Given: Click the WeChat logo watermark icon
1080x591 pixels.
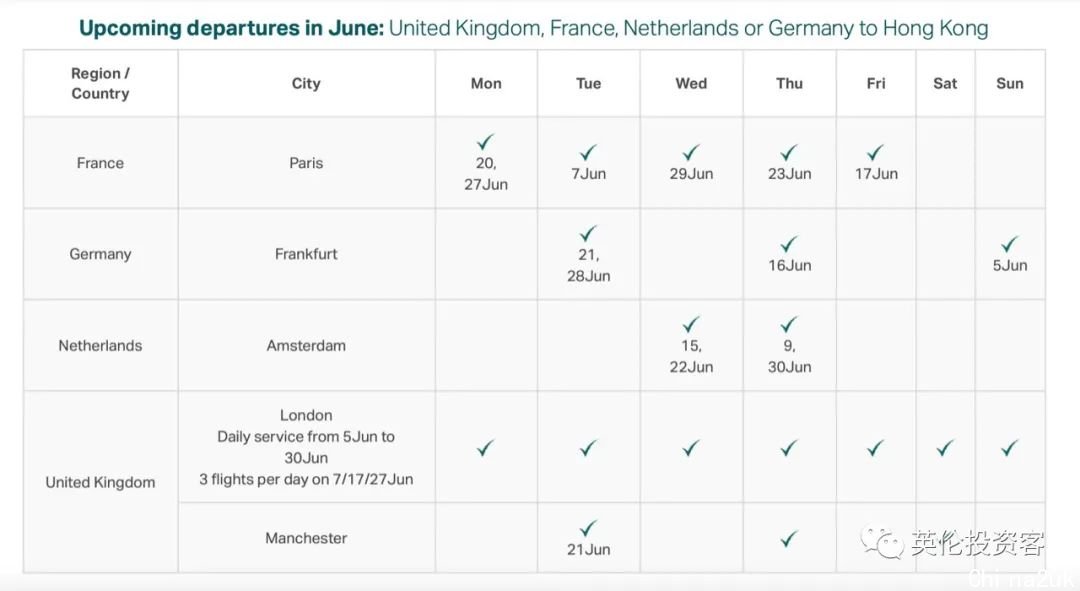Looking at the screenshot, I should (x=882, y=542).
